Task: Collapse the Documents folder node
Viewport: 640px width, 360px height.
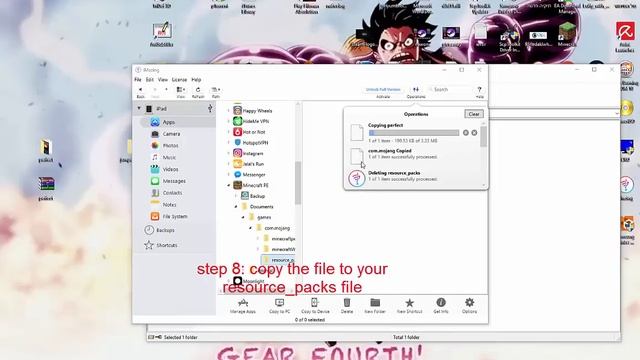Action: (236, 207)
